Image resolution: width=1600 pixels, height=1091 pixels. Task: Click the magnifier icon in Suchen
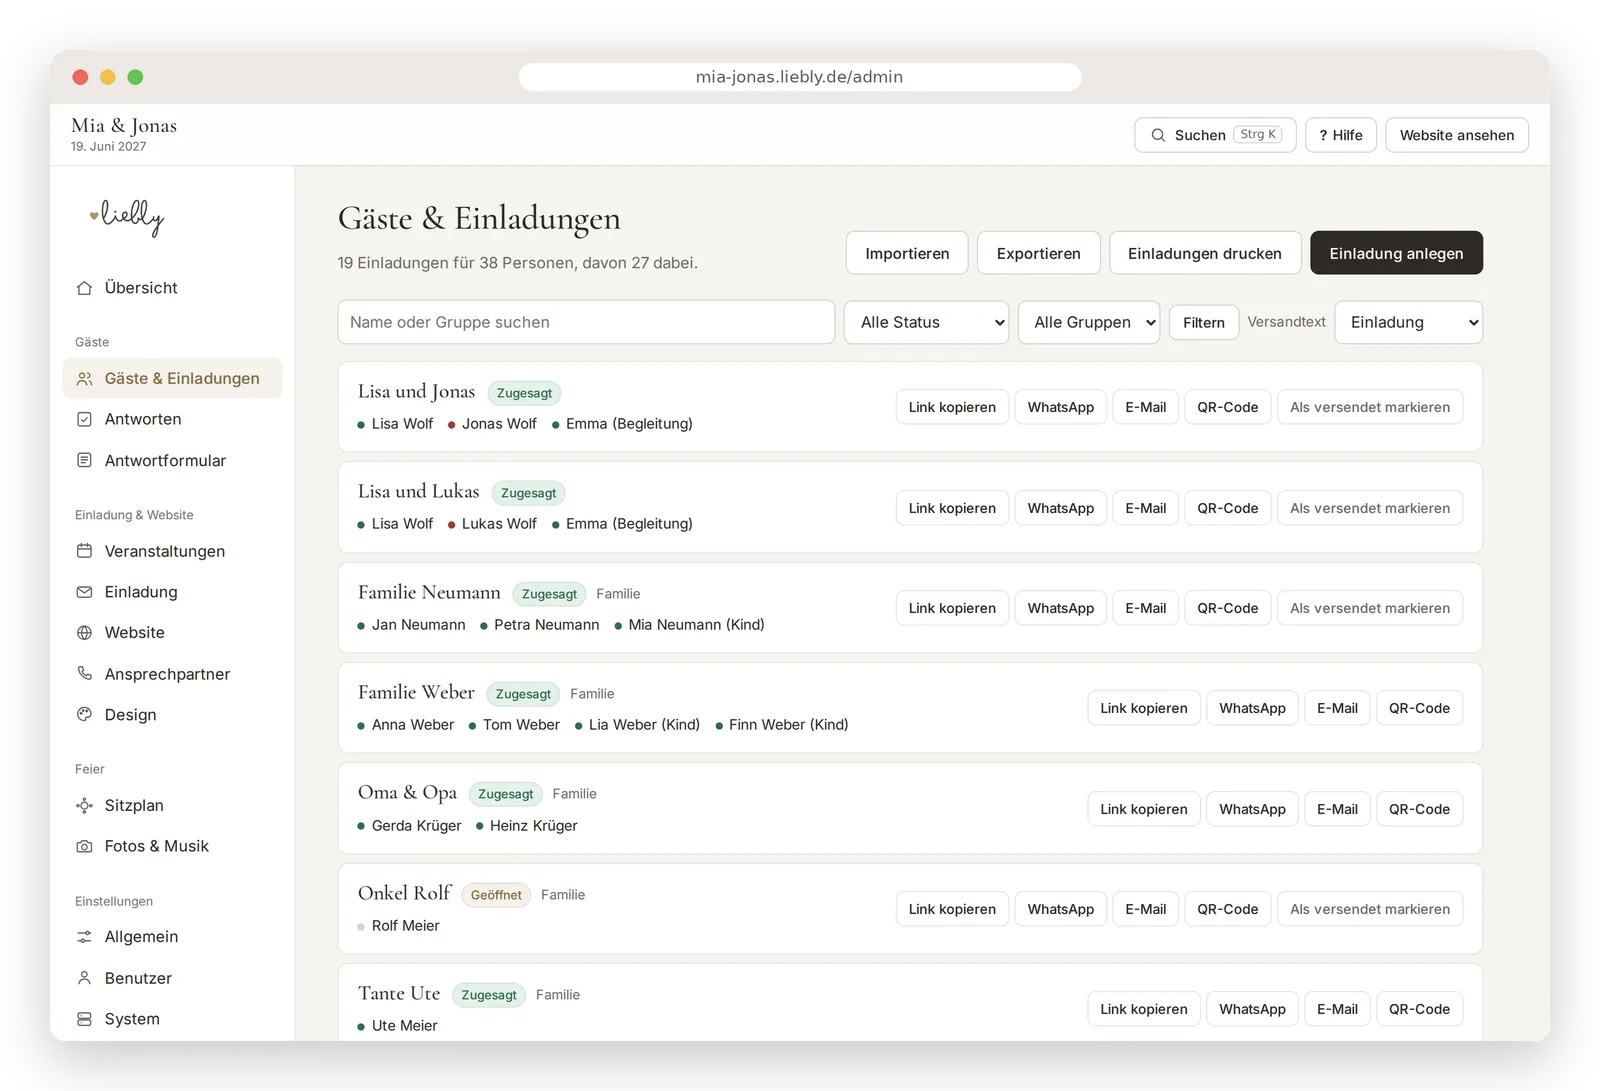pos(1158,135)
